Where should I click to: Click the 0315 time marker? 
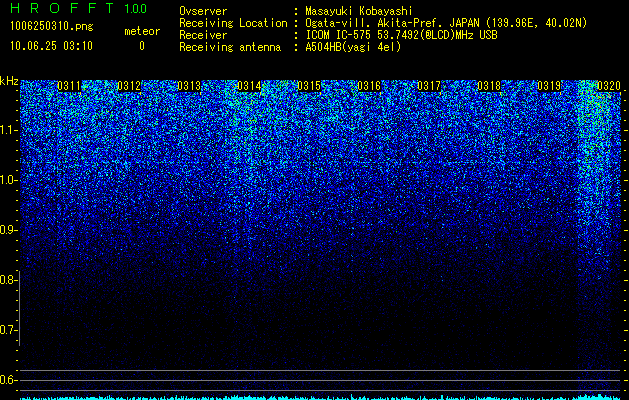coord(309,86)
